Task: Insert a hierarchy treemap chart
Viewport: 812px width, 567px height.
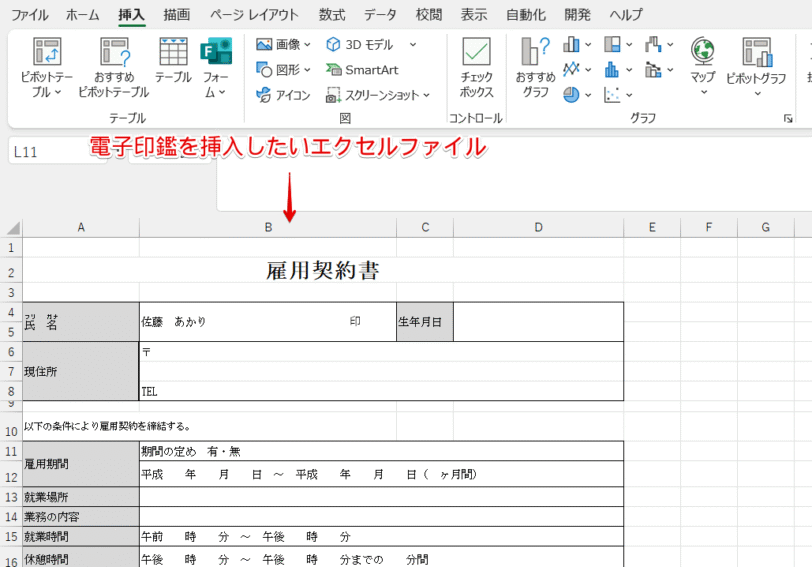Action: click(x=612, y=45)
